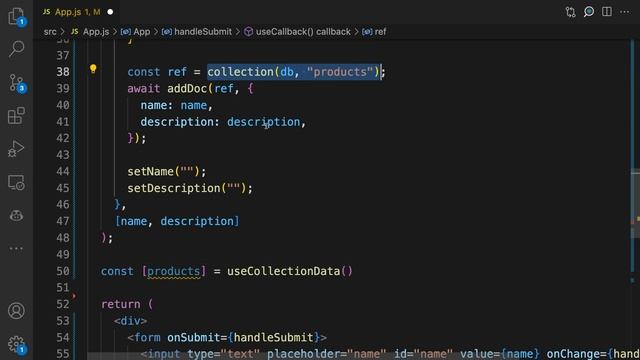
Task: Open the Explorer view in activity bar
Action: [16, 16]
